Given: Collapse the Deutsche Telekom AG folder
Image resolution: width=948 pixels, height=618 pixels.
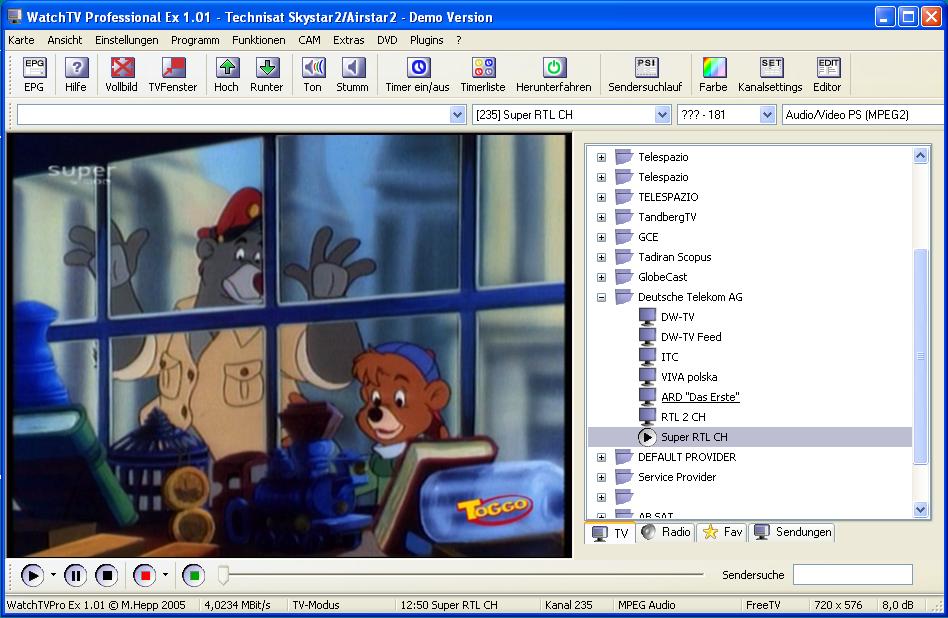Looking at the screenshot, I should click(x=601, y=297).
